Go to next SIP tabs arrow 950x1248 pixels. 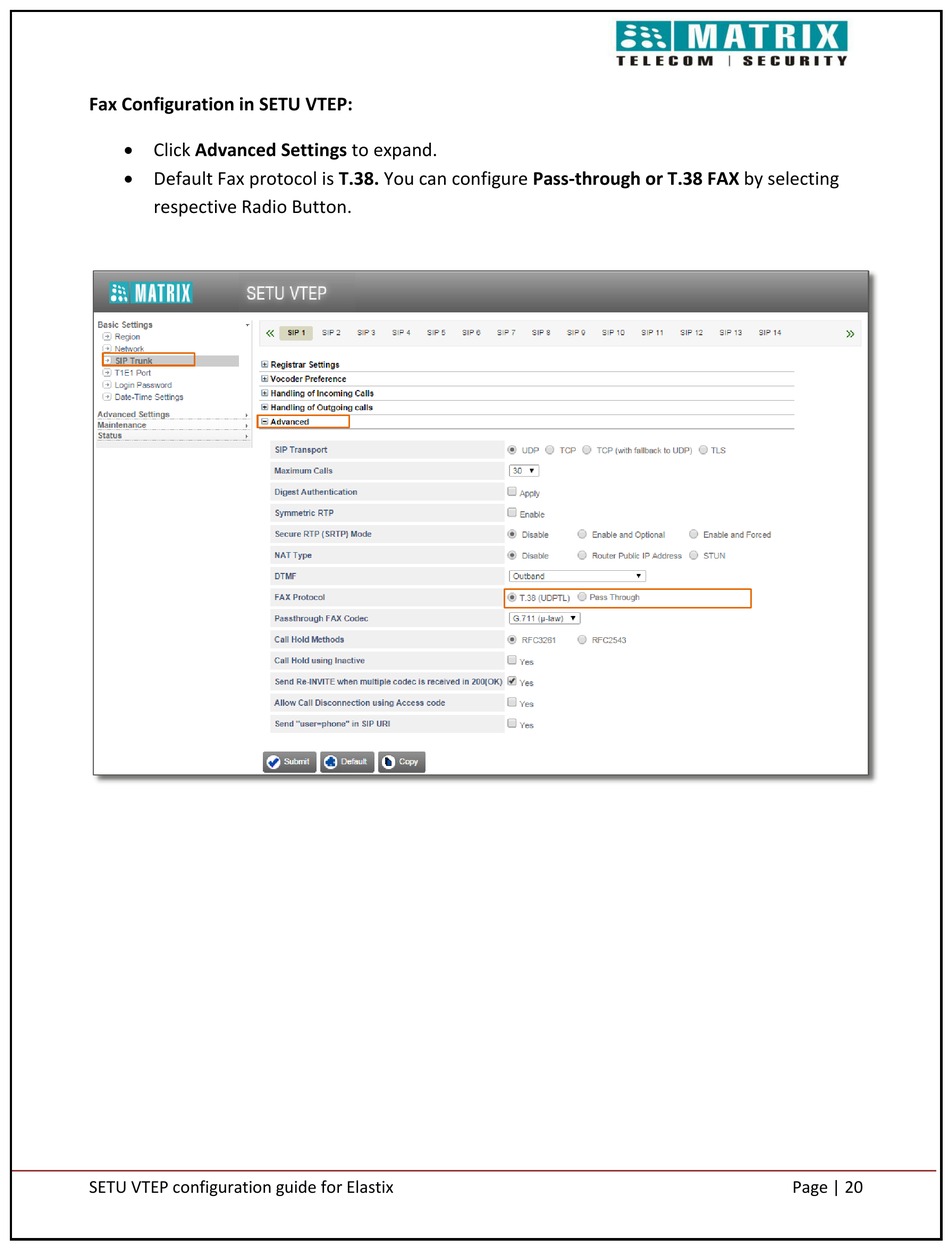pyautogui.click(x=850, y=333)
